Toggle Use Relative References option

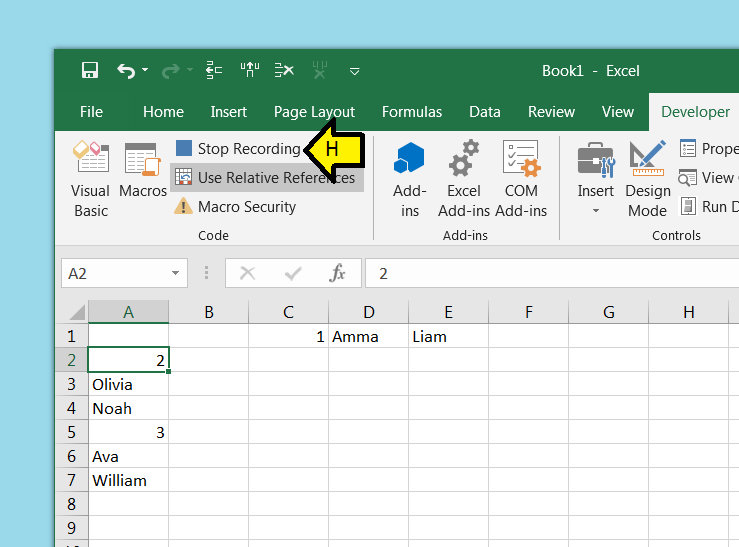pyautogui.click(x=266, y=178)
